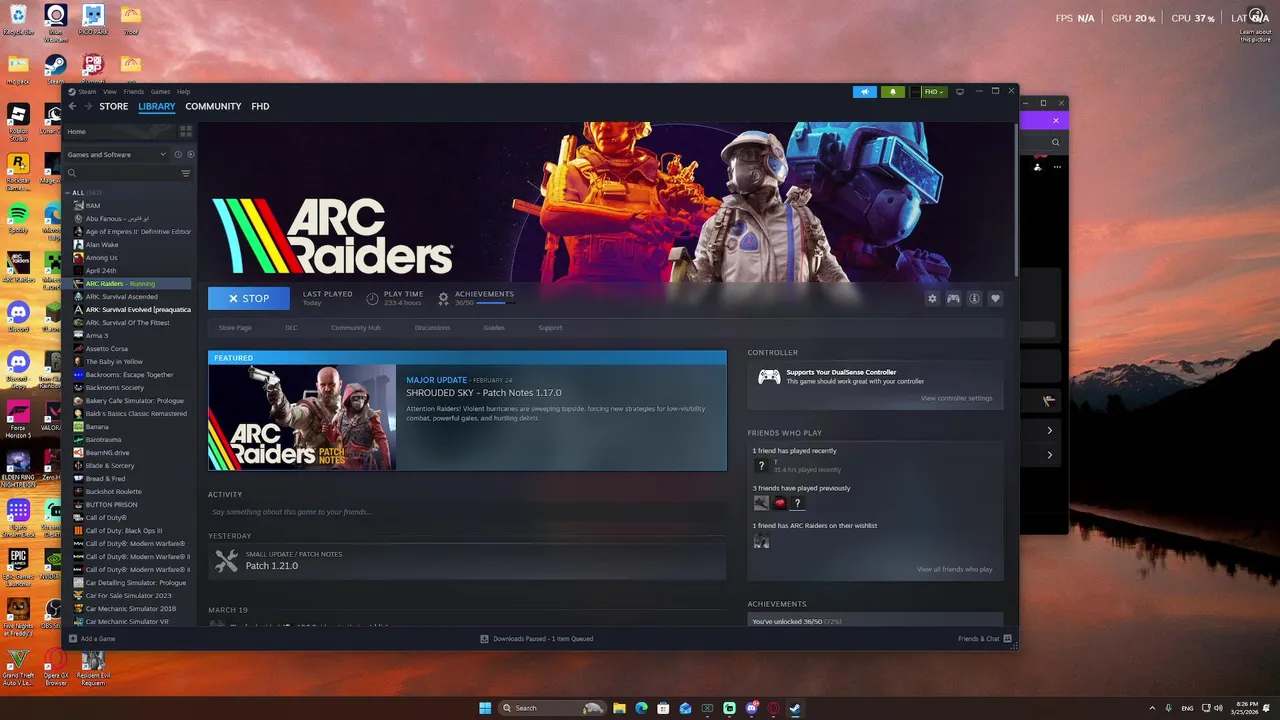Open the Steam menu
The width and height of the screenshot is (1280, 720).
87,92
